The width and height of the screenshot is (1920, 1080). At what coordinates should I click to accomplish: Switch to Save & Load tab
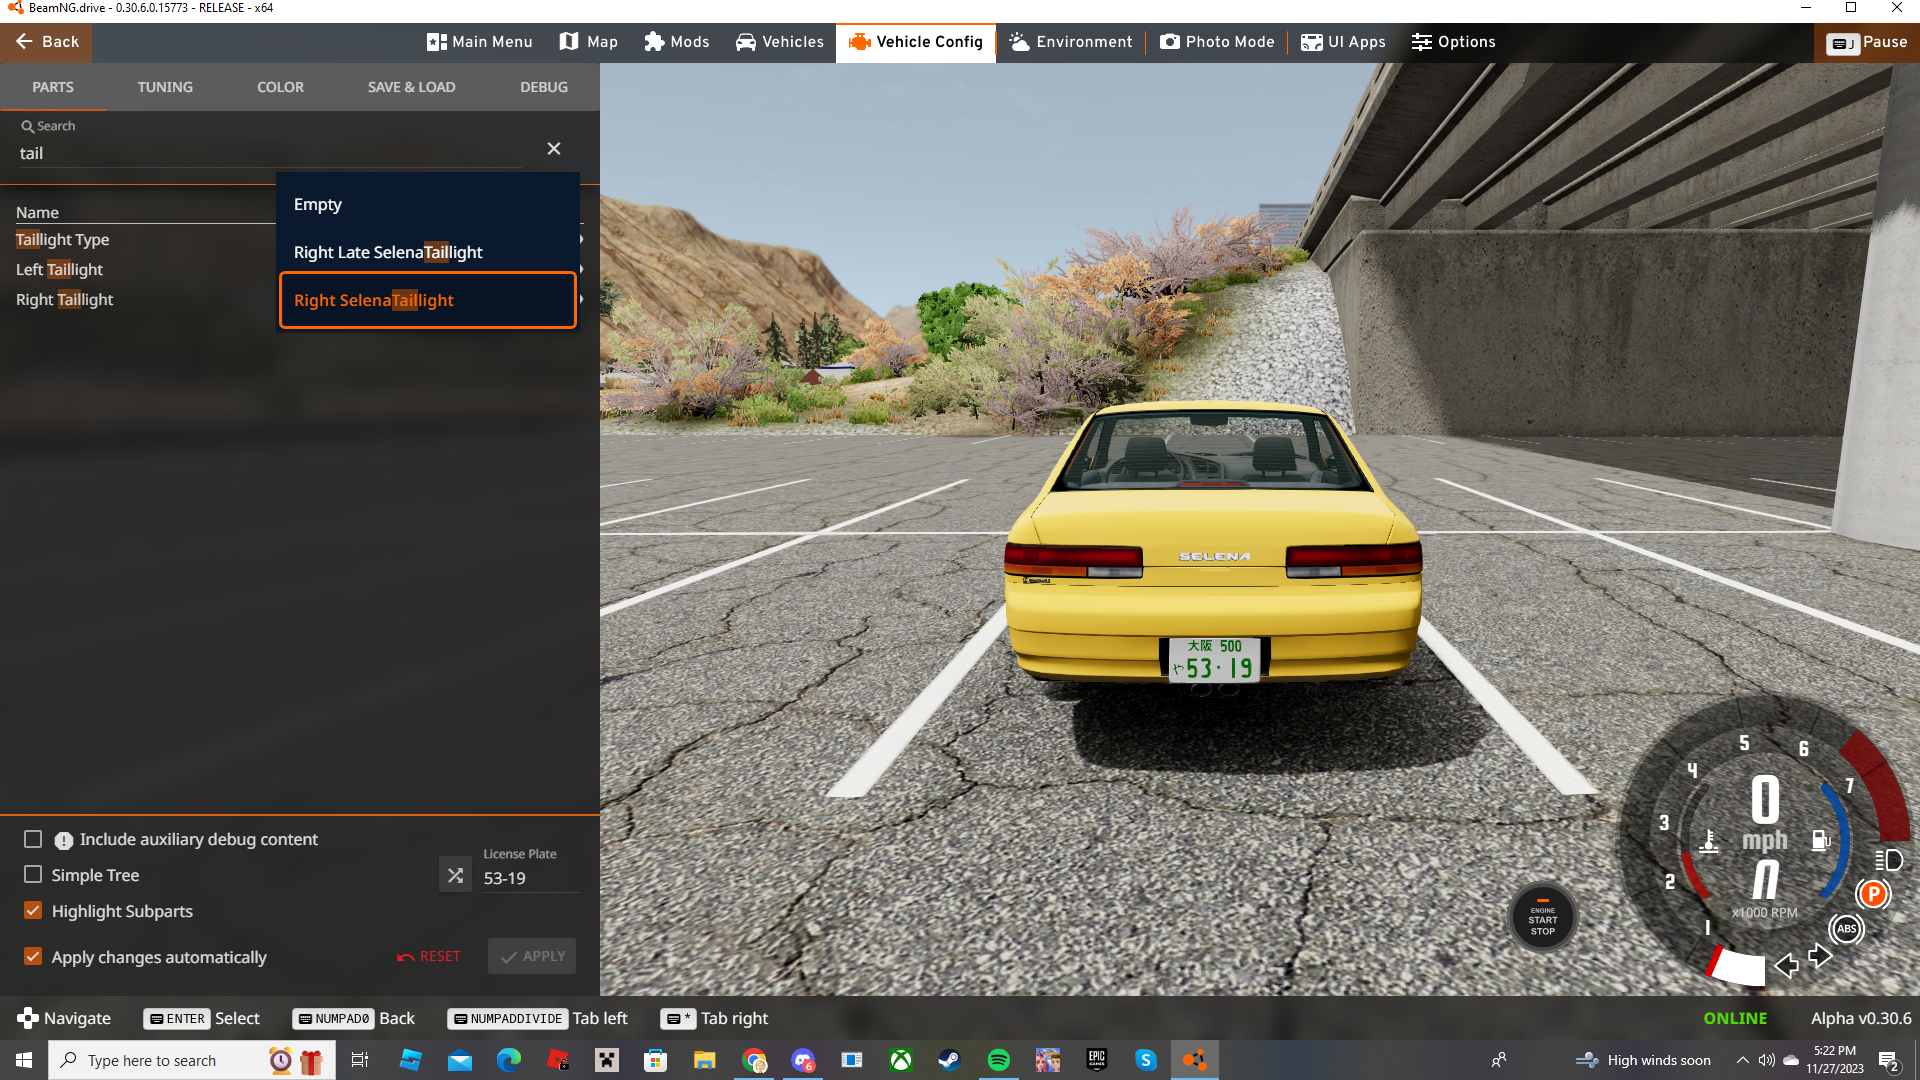point(411,87)
